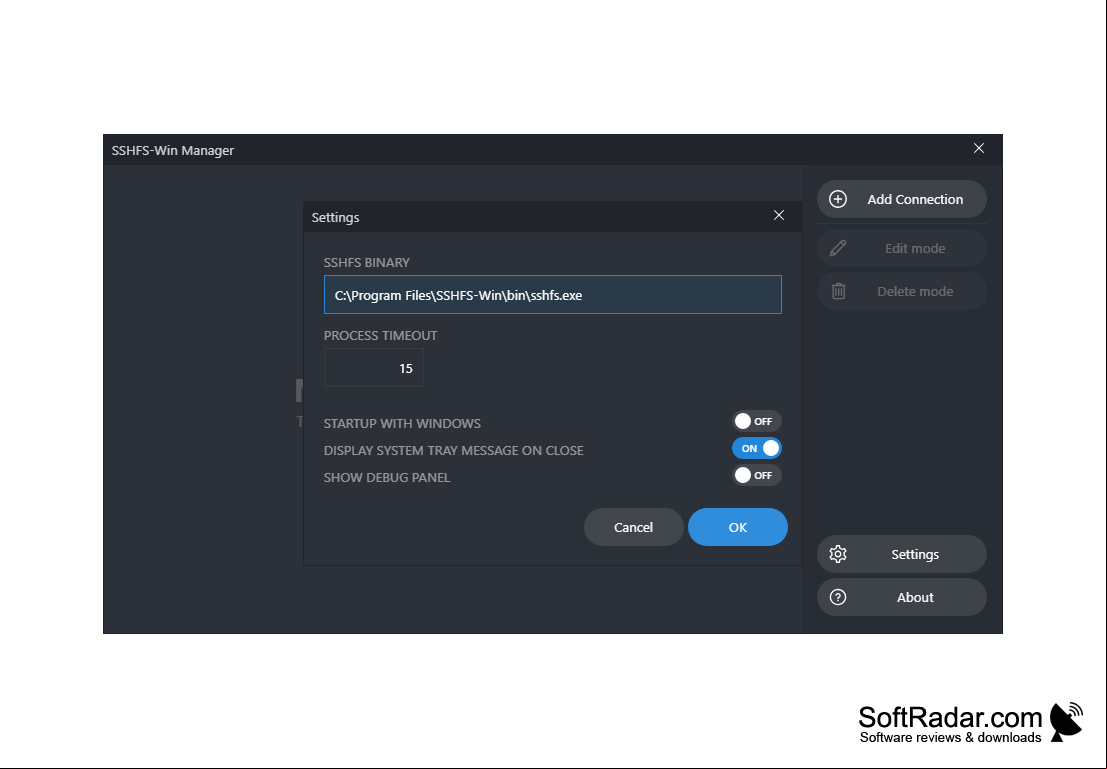Image resolution: width=1107 pixels, height=769 pixels.
Task: Close the SSHFS-Win Manager window
Action: click(979, 148)
